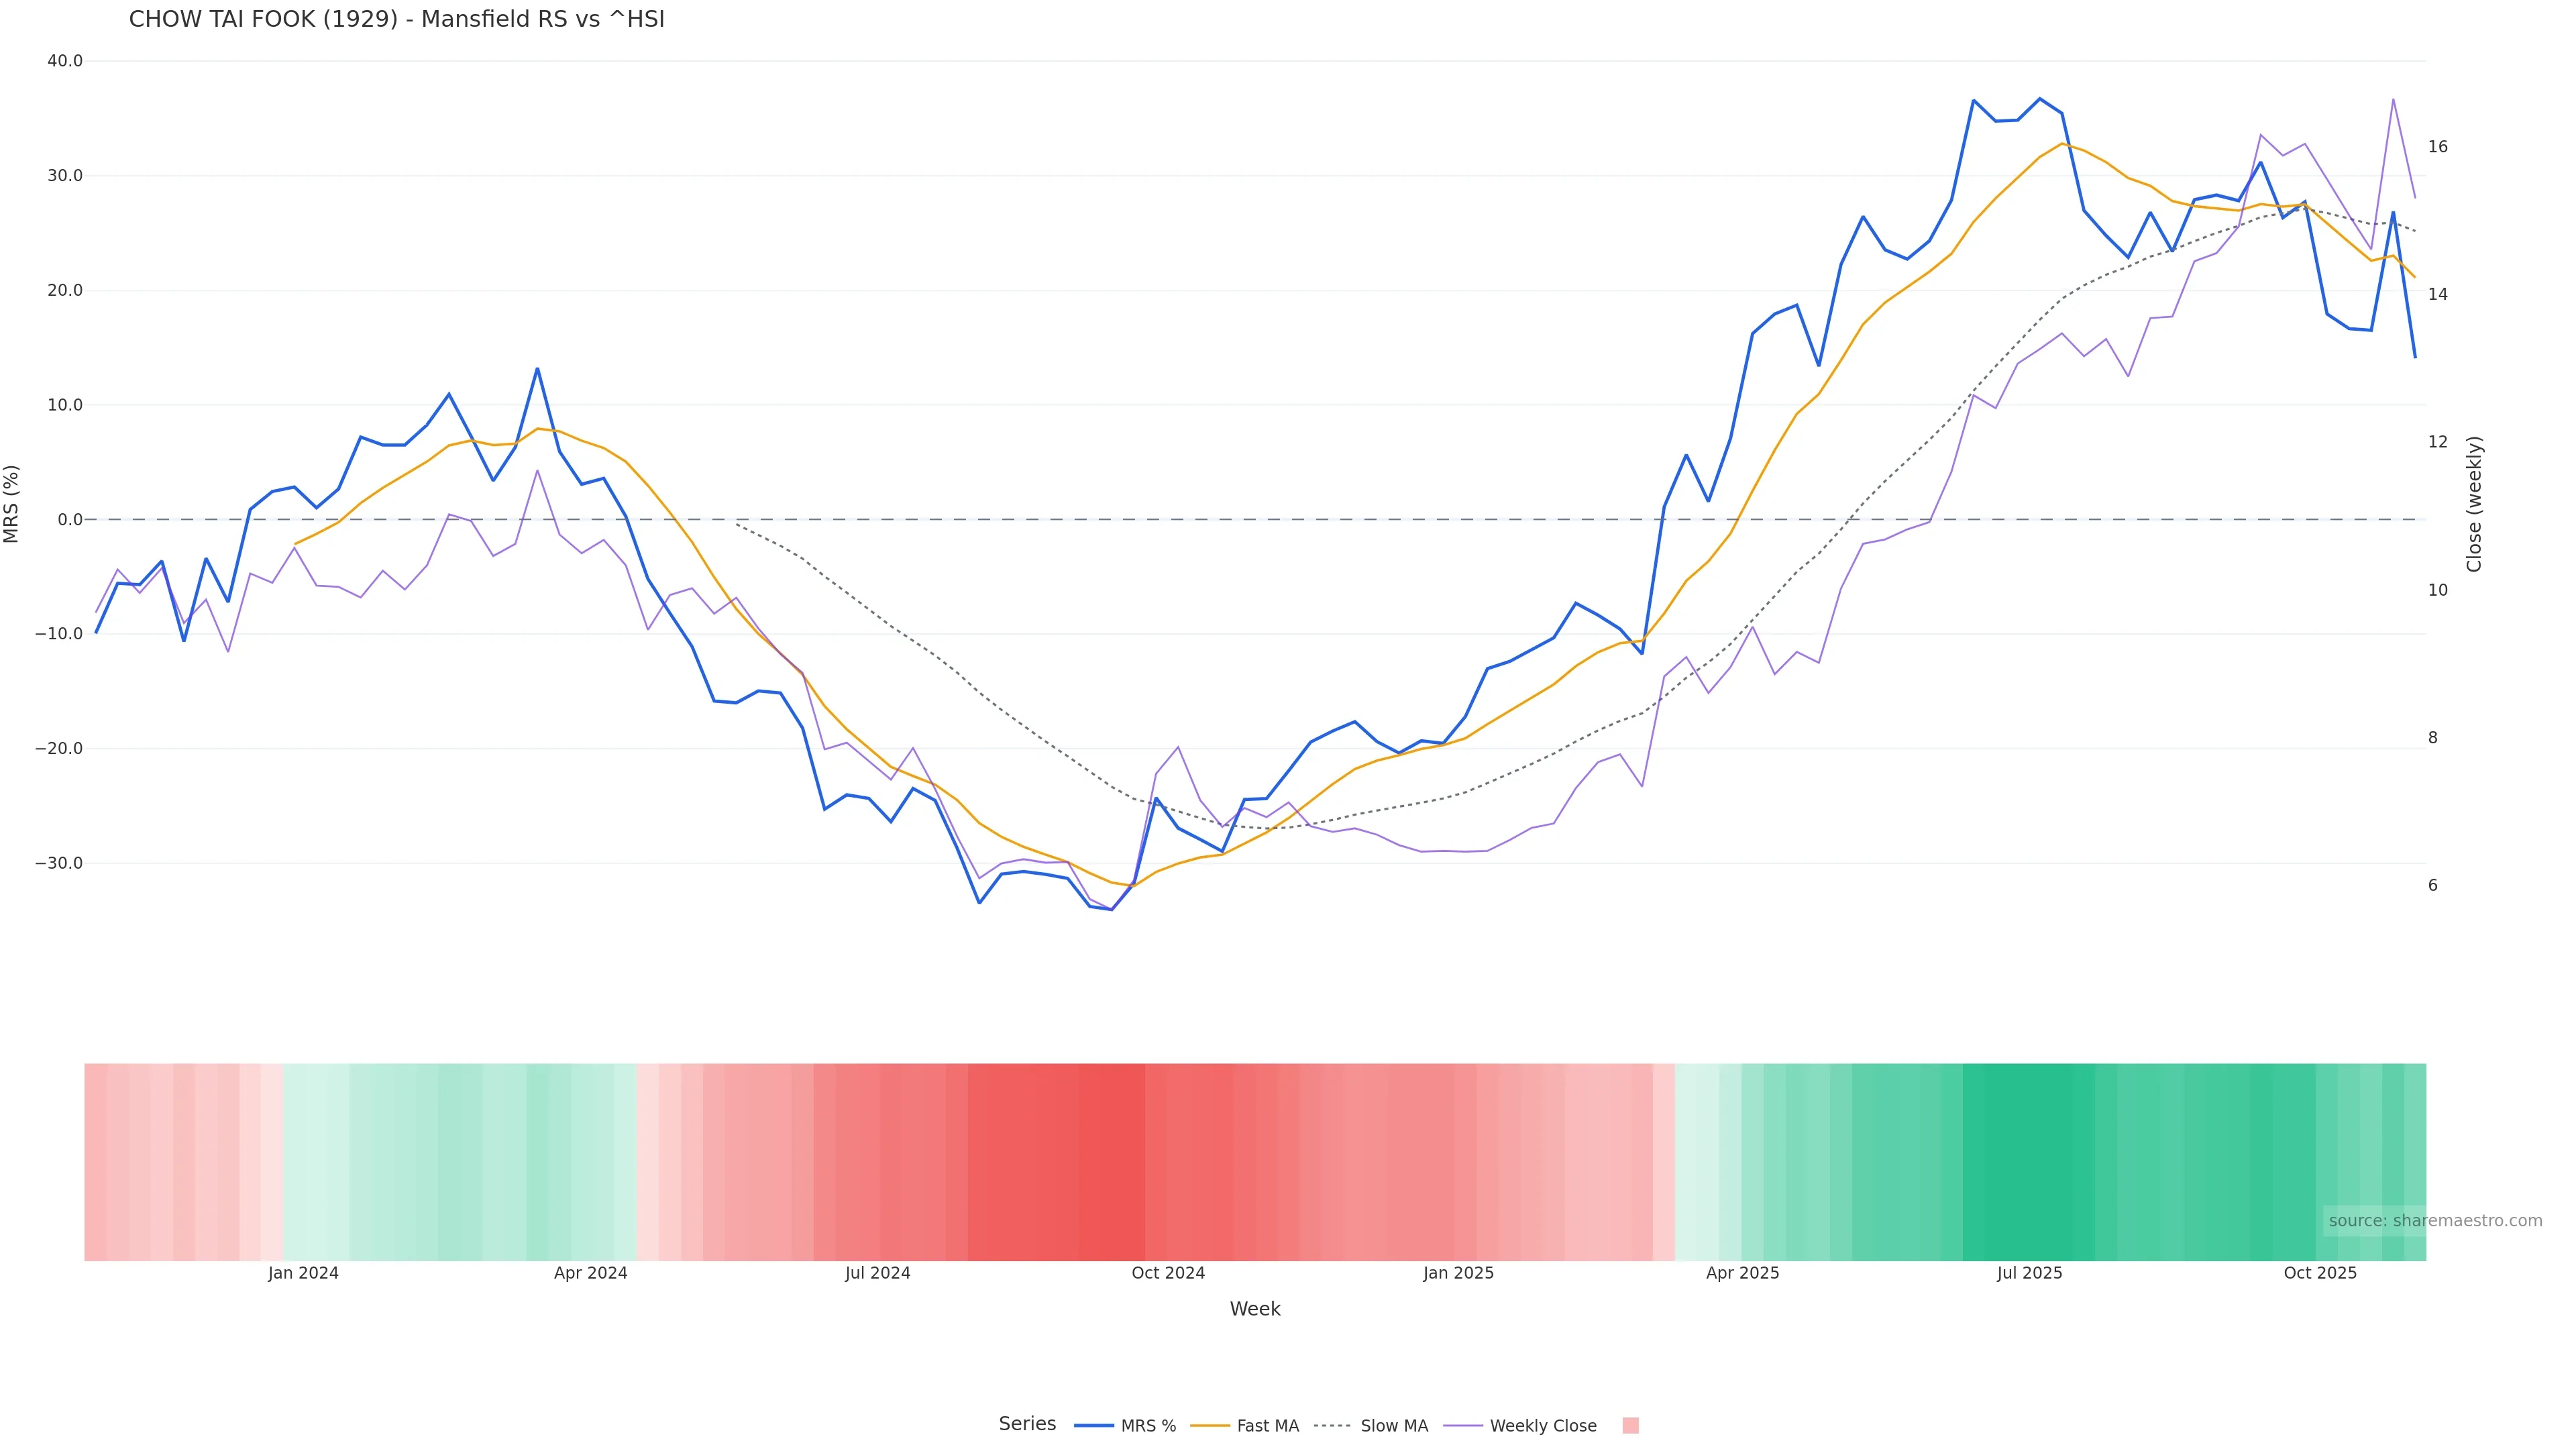Click the pink swatch in the legend
This screenshot has height=1449, width=2576.
click(x=1630, y=1426)
